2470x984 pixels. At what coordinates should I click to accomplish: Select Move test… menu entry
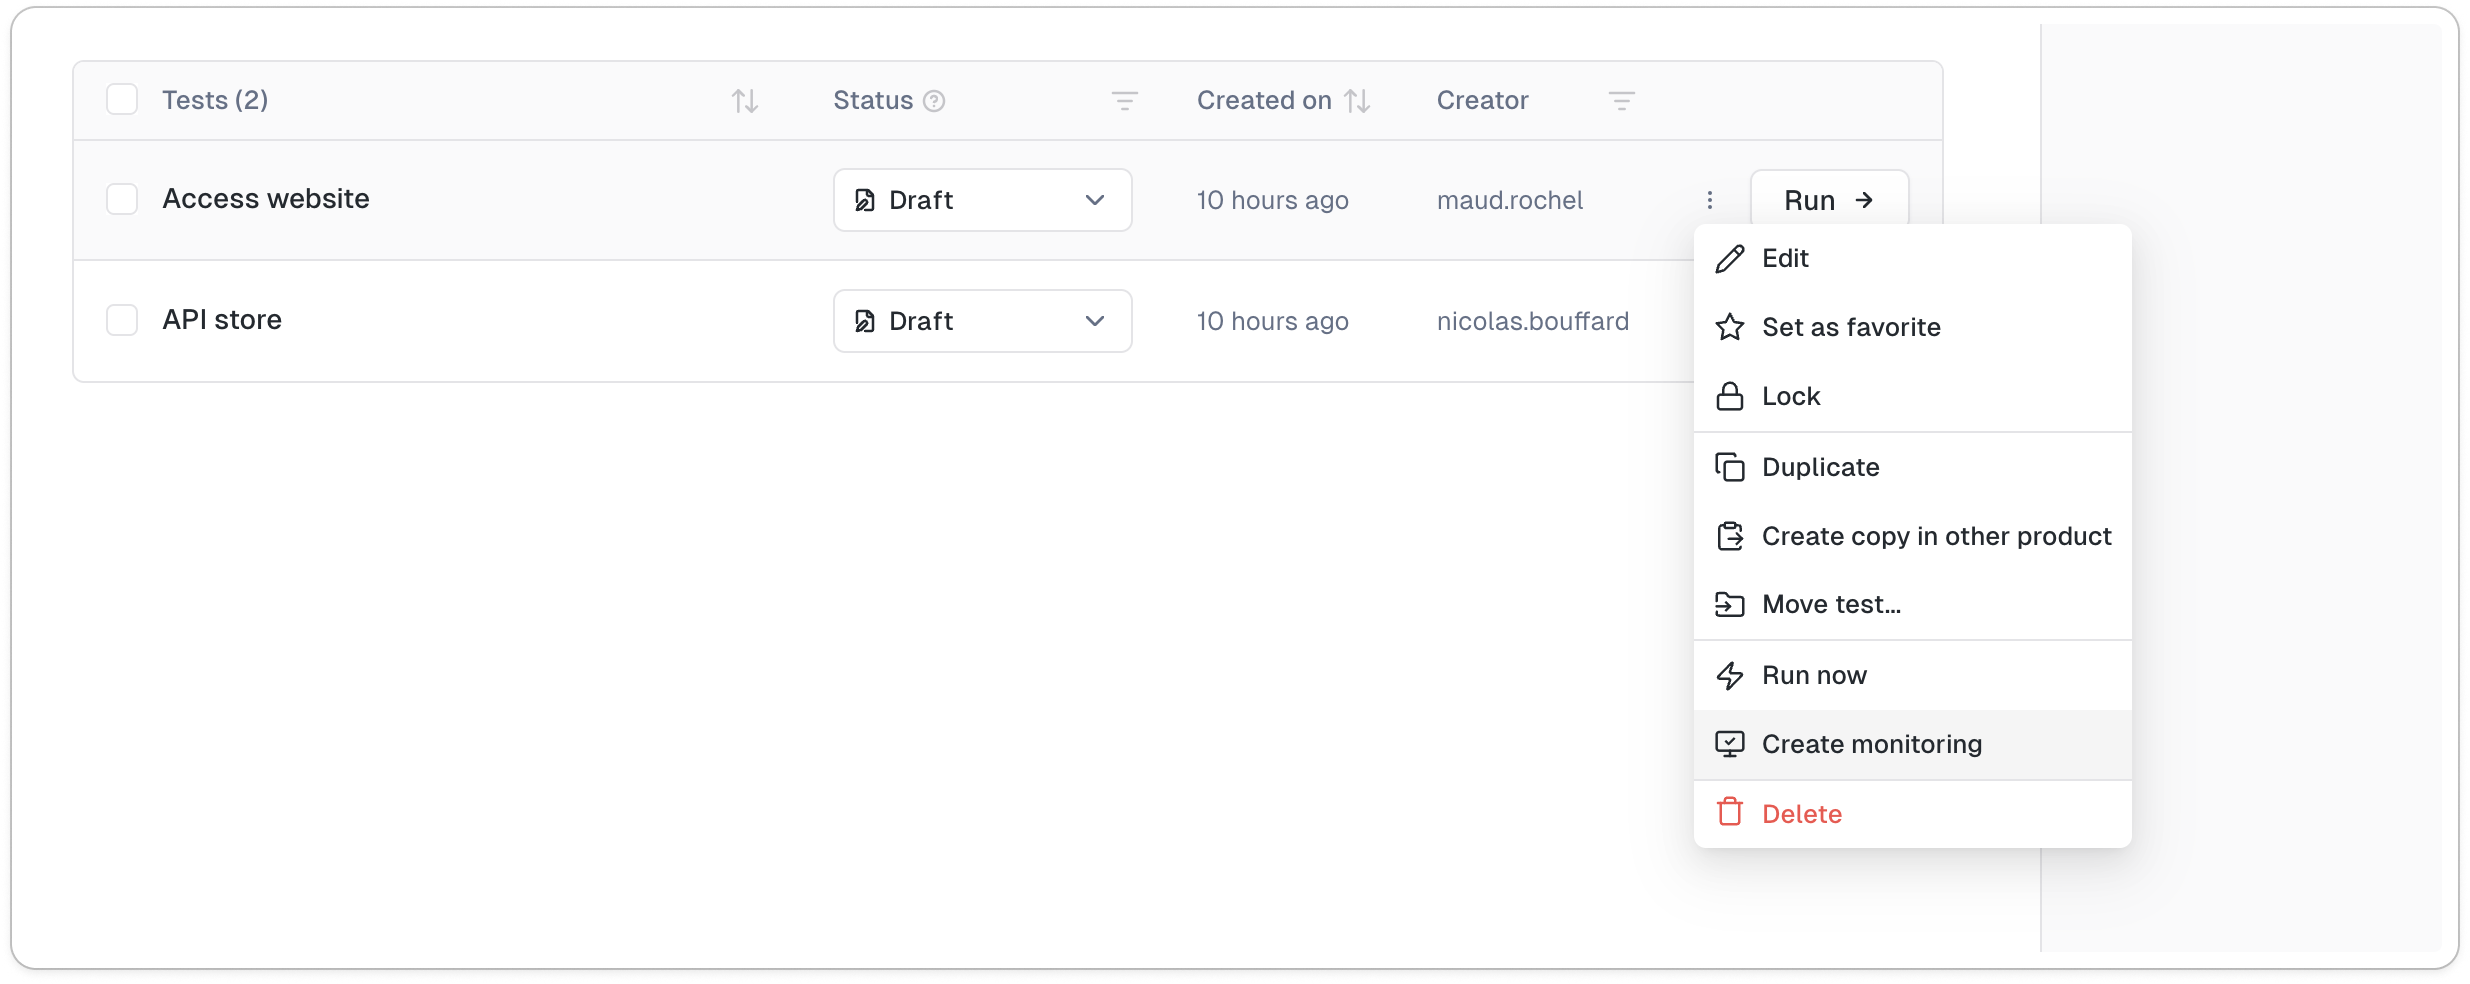tap(1831, 604)
